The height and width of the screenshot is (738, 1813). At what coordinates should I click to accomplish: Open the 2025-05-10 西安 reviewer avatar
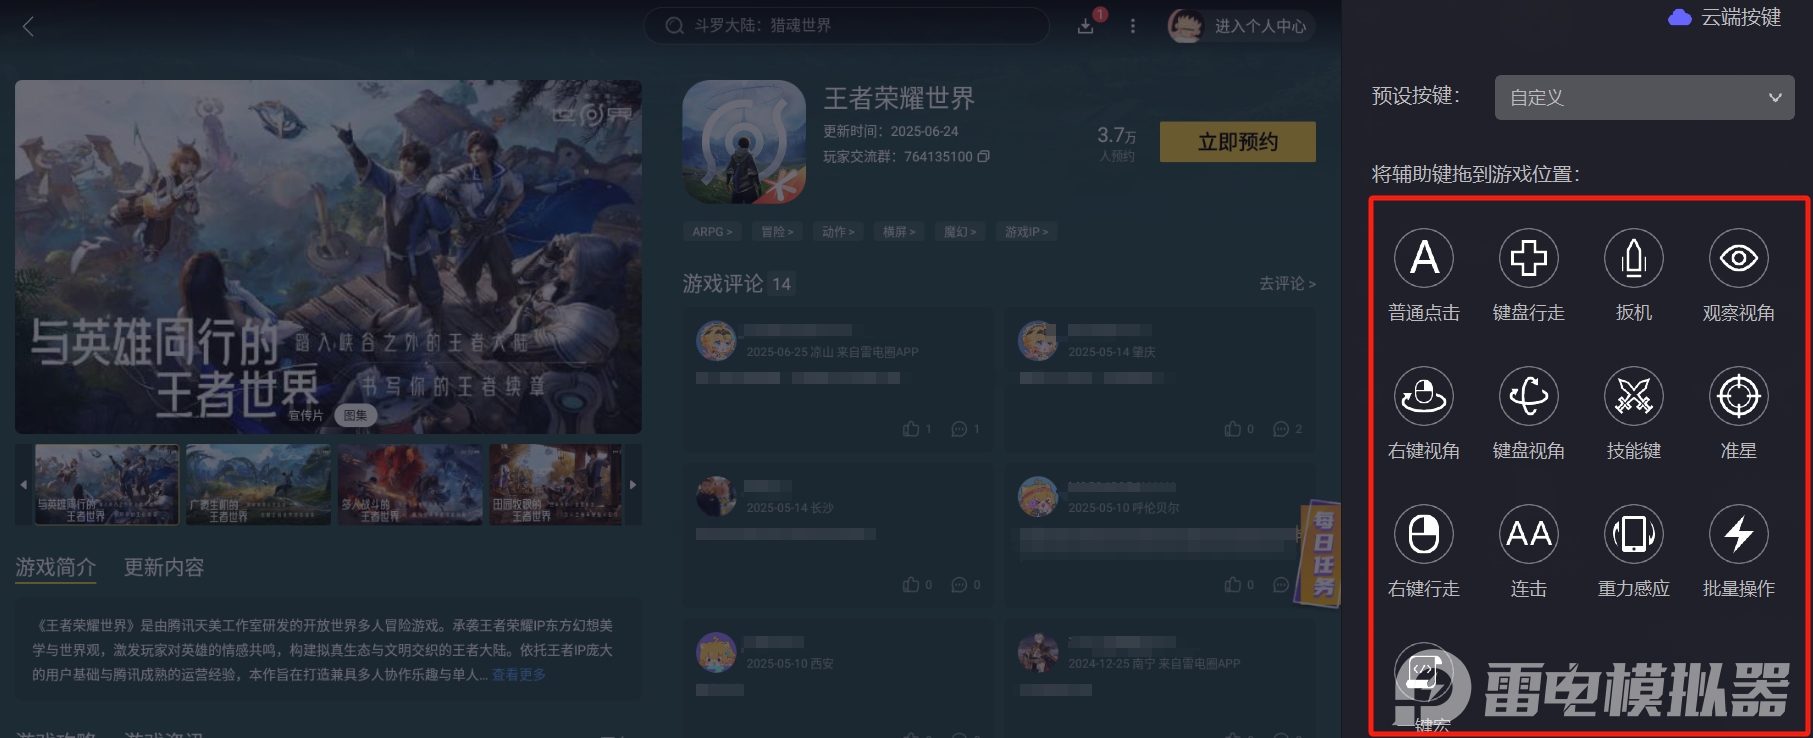pos(716,653)
